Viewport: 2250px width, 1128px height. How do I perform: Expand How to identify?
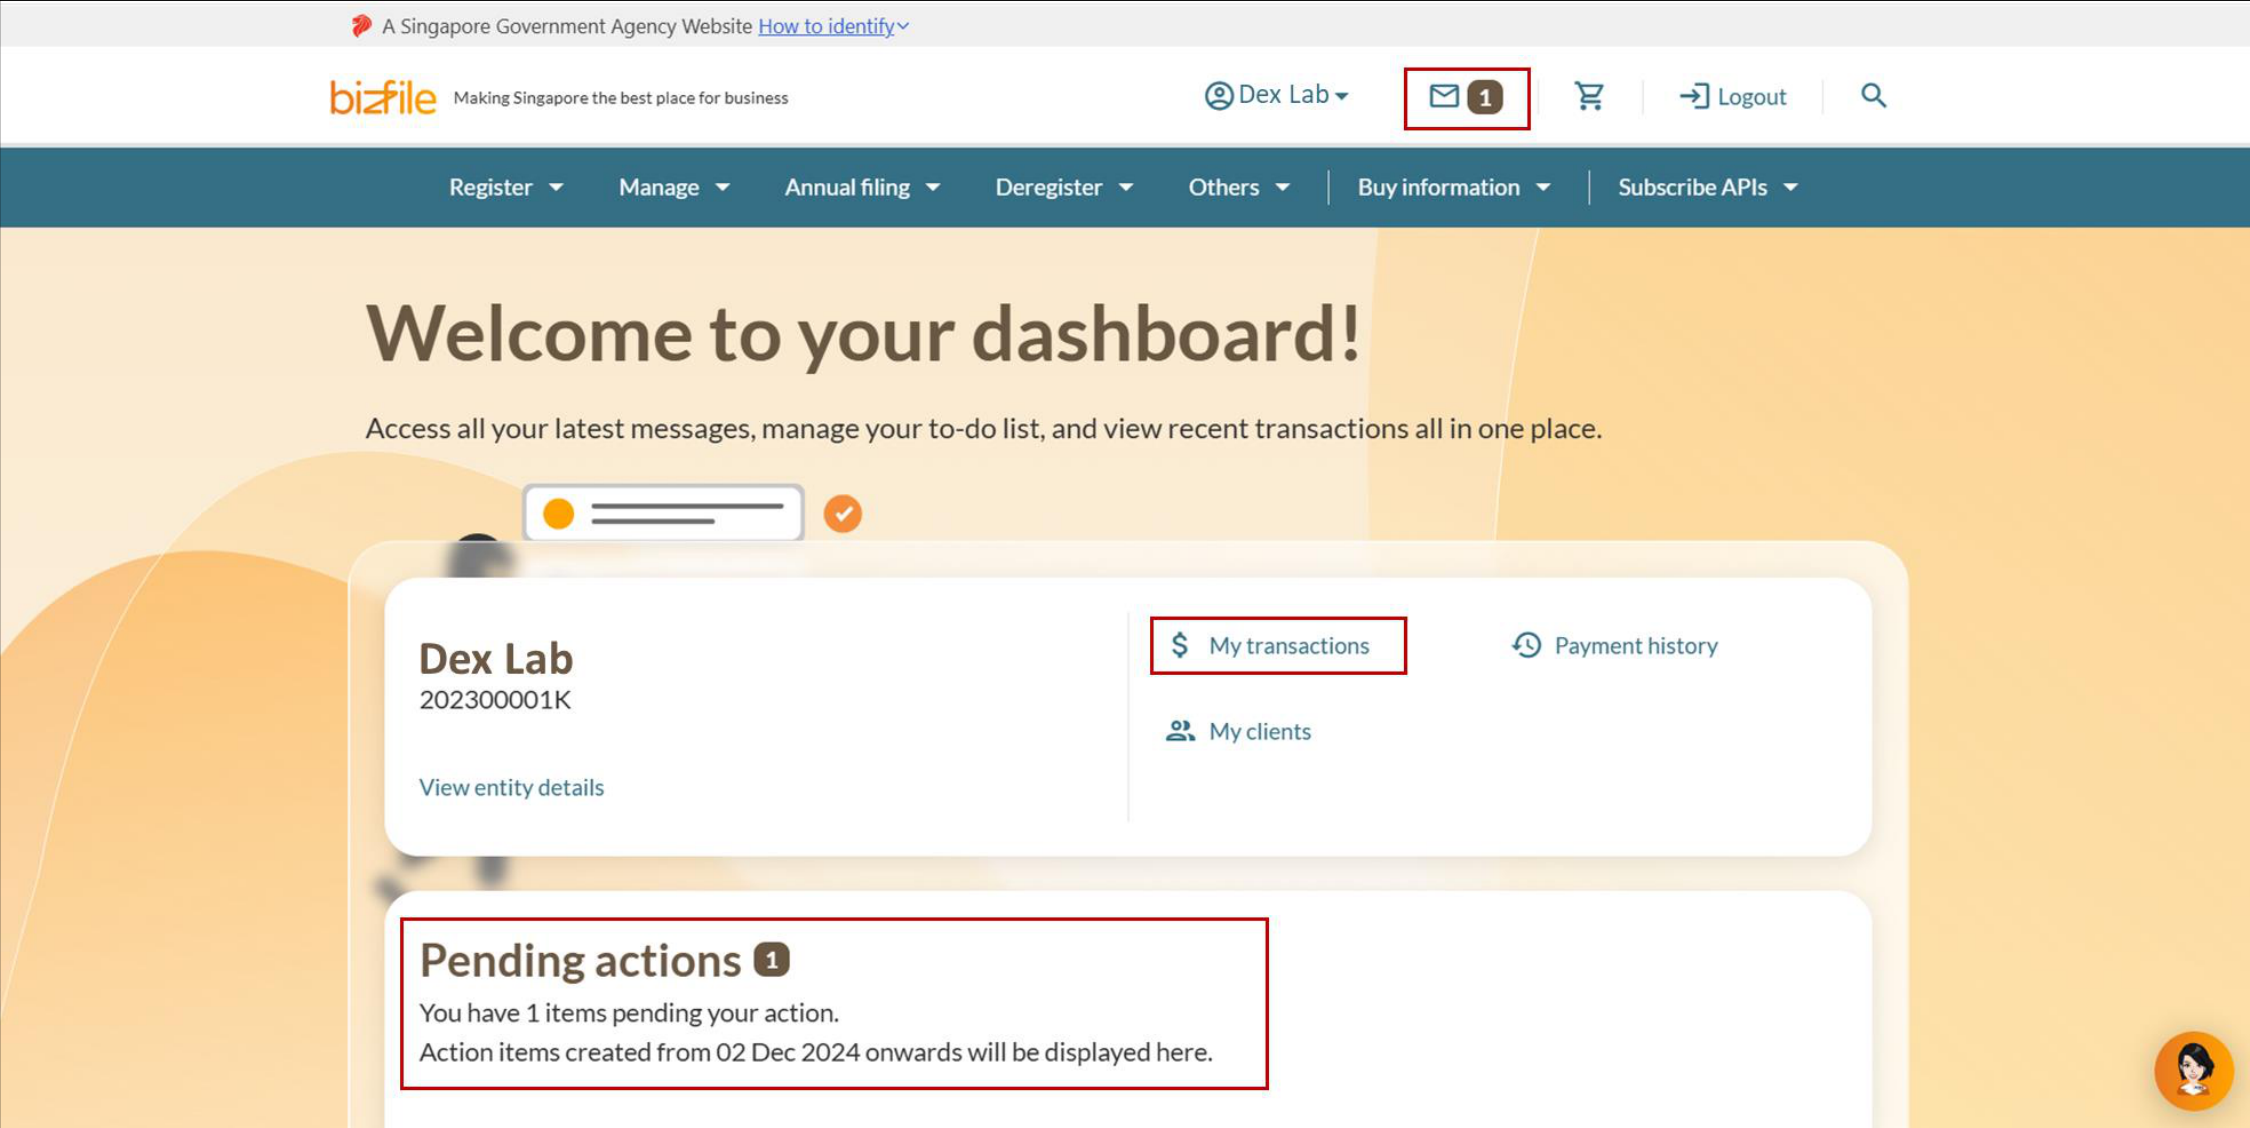coord(833,26)
